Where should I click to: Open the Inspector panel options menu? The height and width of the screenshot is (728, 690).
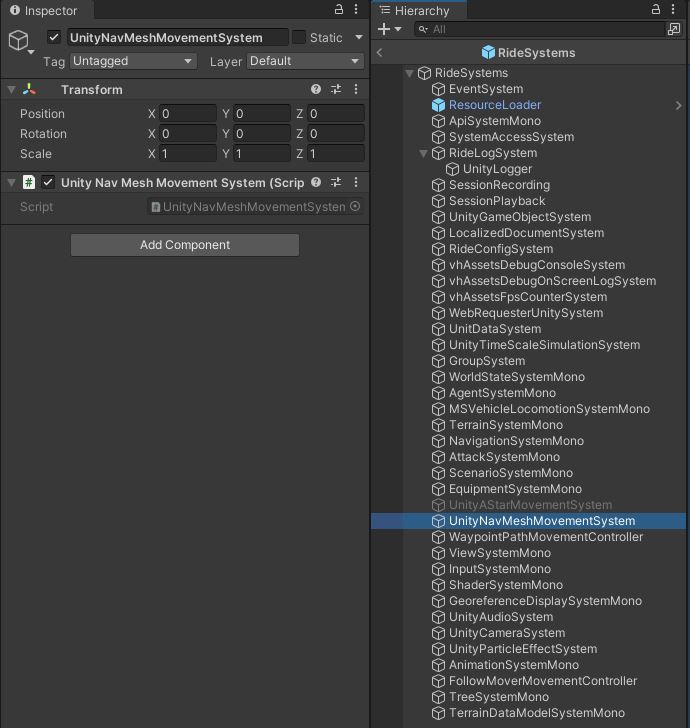(x=356, y=9)
